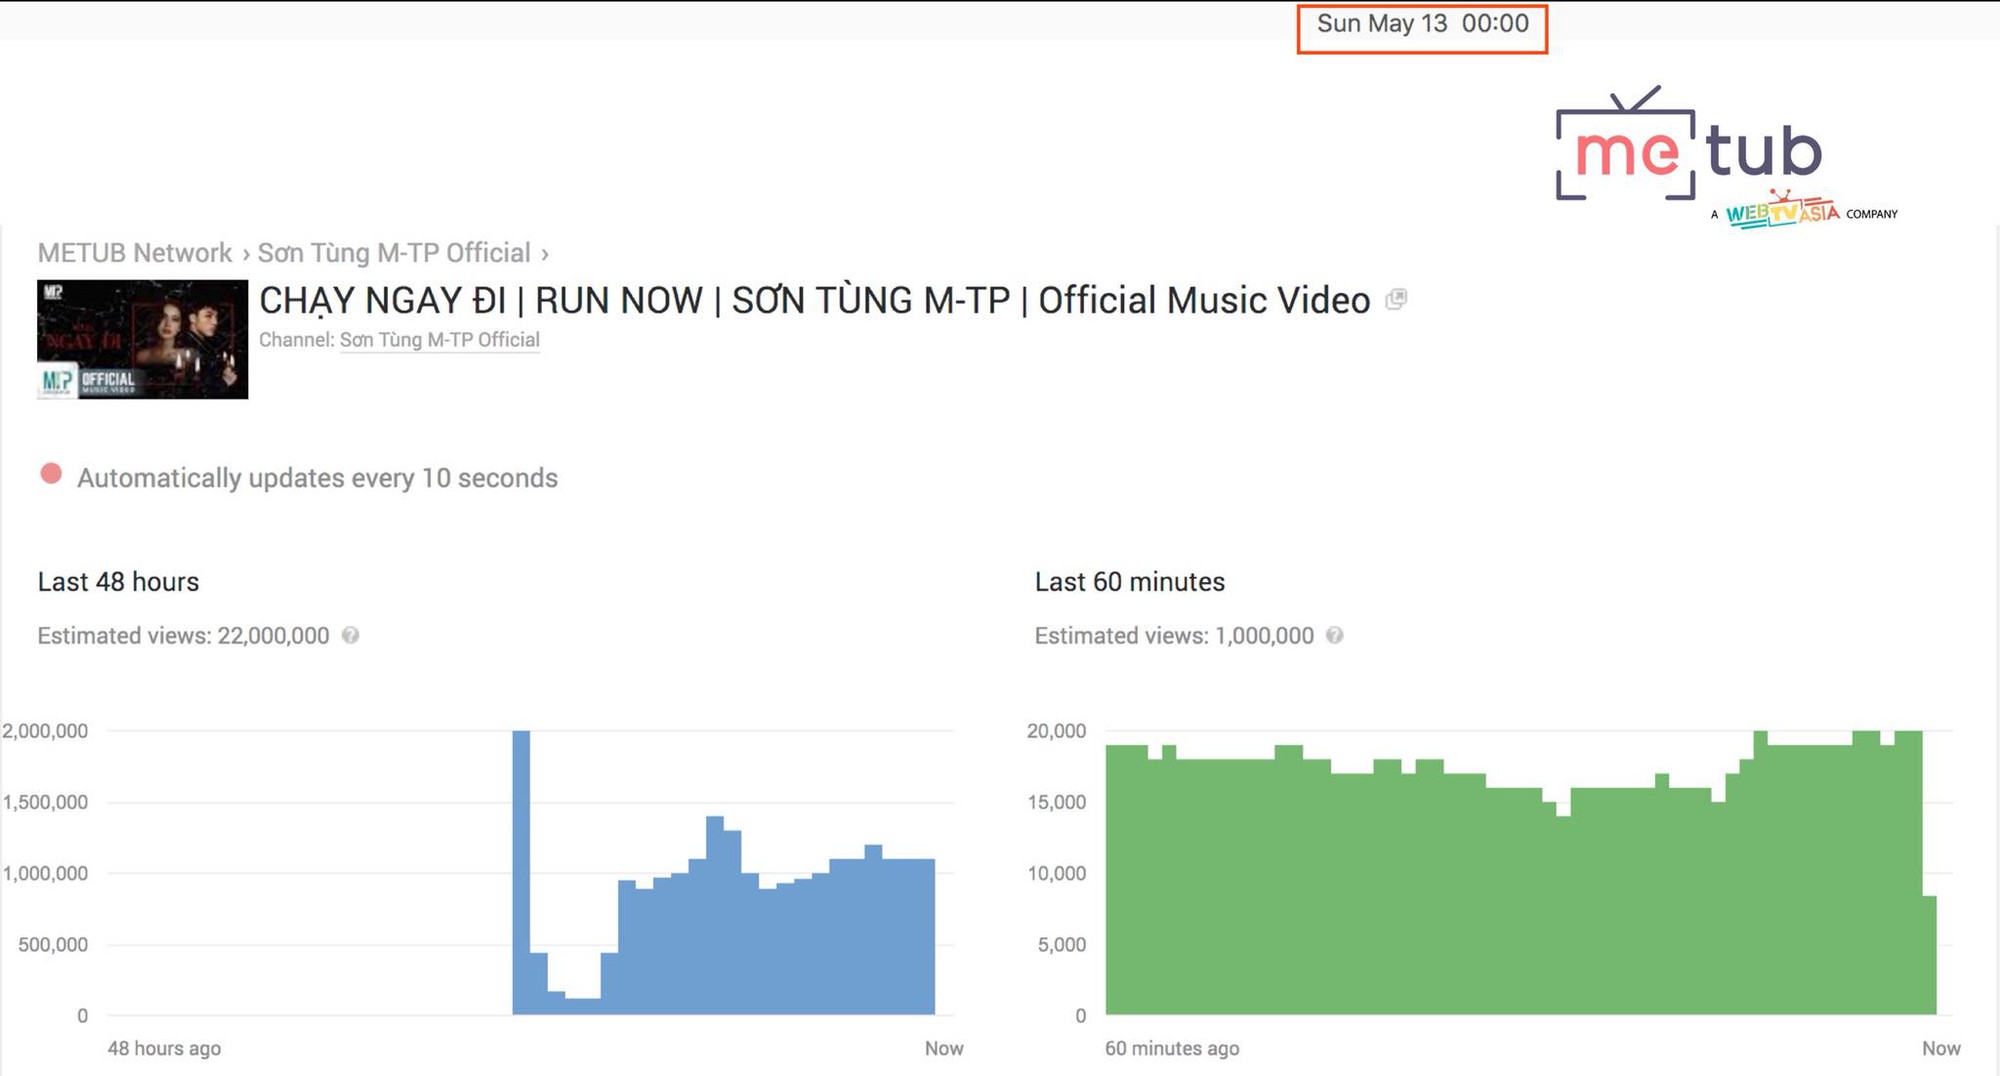The height and width of the screenshot is (1076, 2000).
Task: Click the MTP Official badge on thumbnail
Action: 88,381
